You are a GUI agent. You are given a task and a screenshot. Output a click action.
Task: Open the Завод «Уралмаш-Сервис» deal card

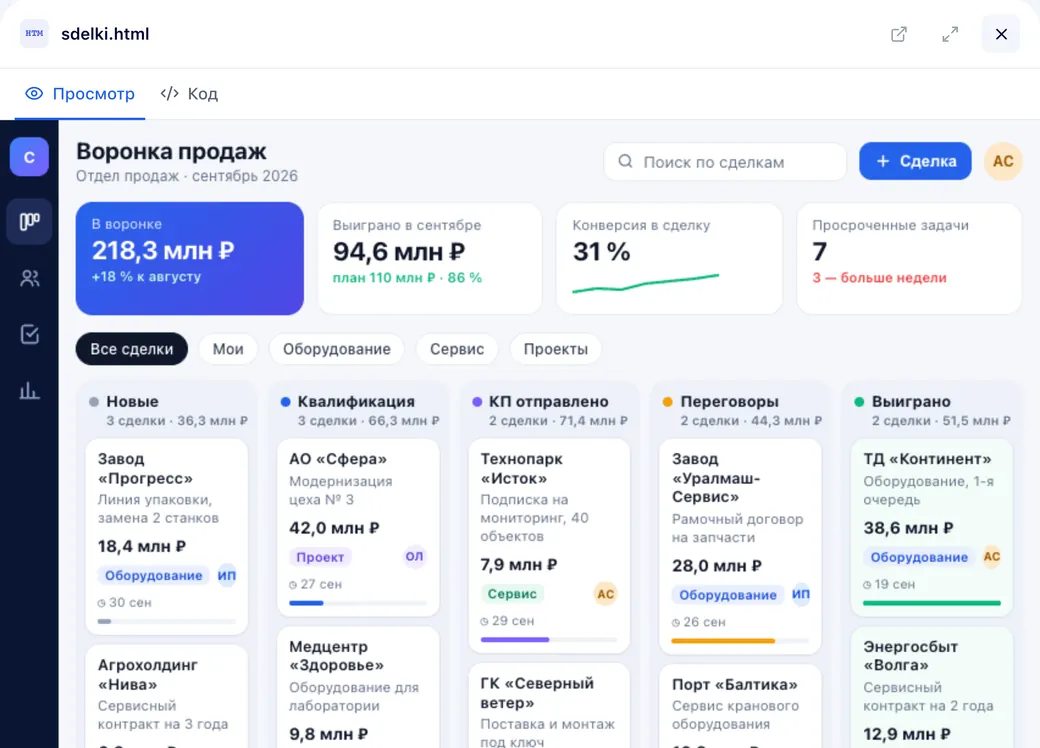[x=740, y=546]
